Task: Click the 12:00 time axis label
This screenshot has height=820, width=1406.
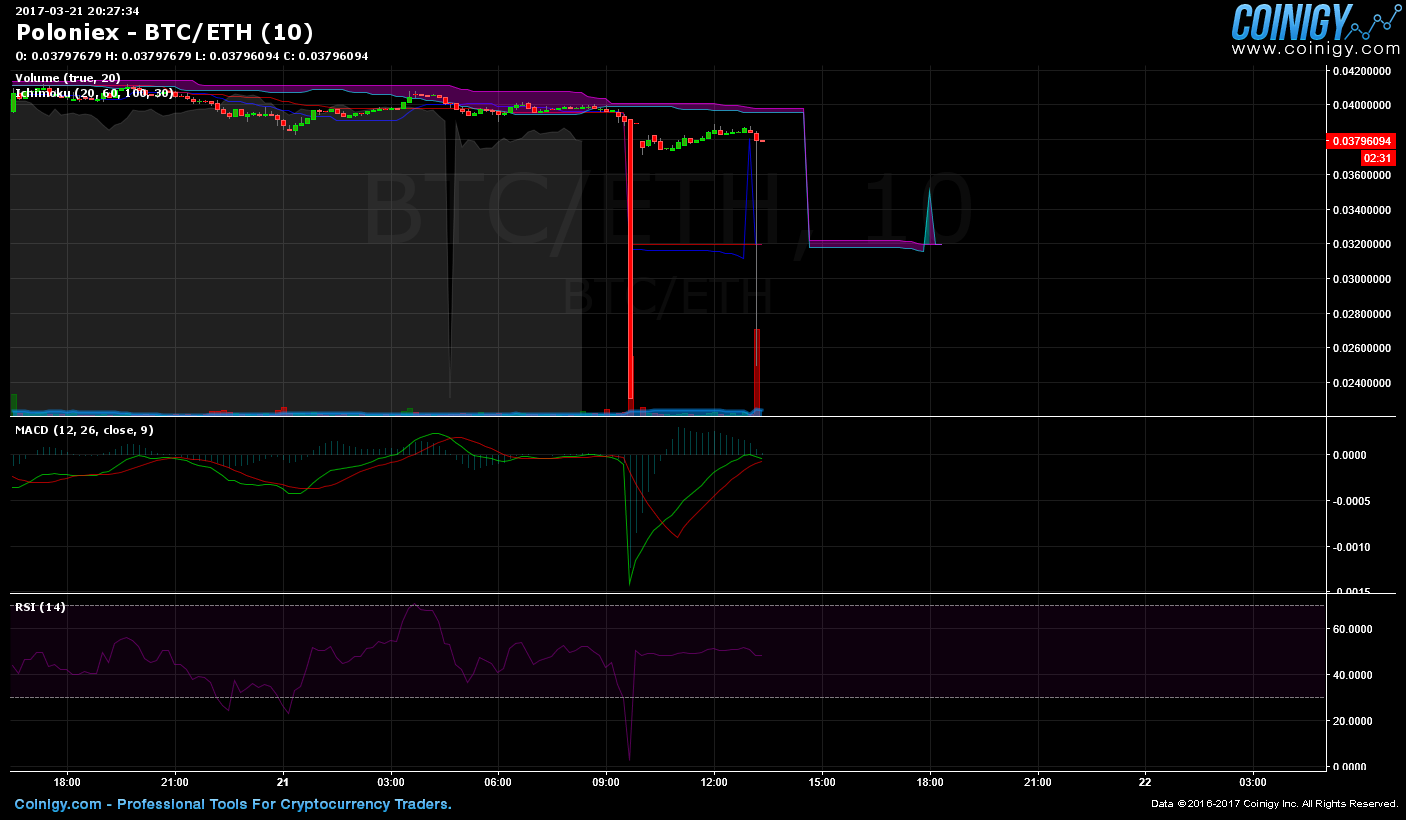Action: pyautogui.click(x=714, y=782)
